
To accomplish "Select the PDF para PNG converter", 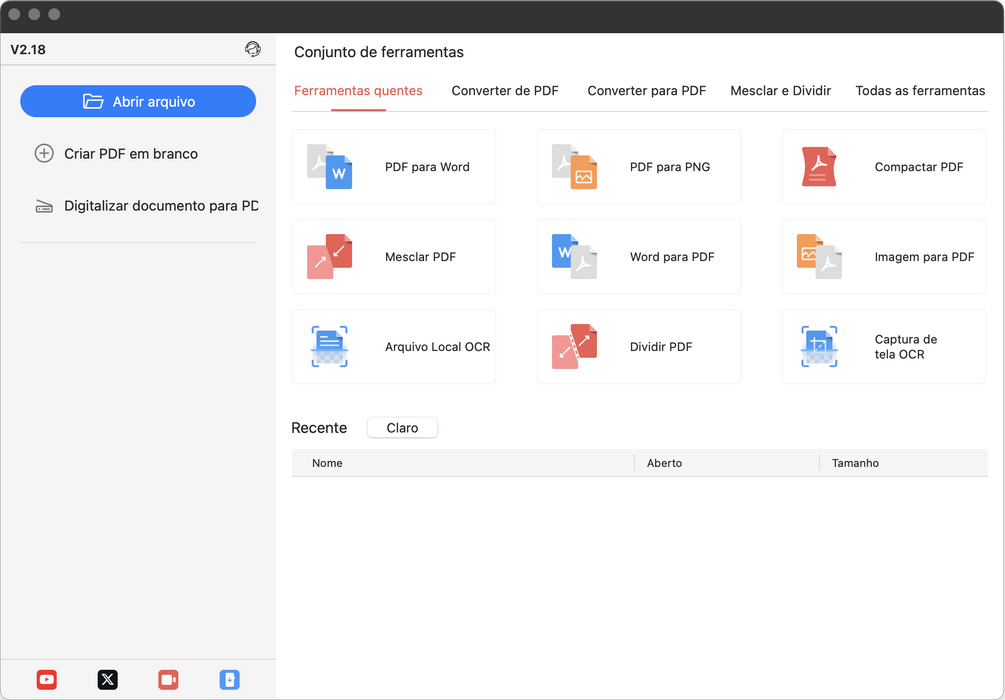I will pos(638,166).
